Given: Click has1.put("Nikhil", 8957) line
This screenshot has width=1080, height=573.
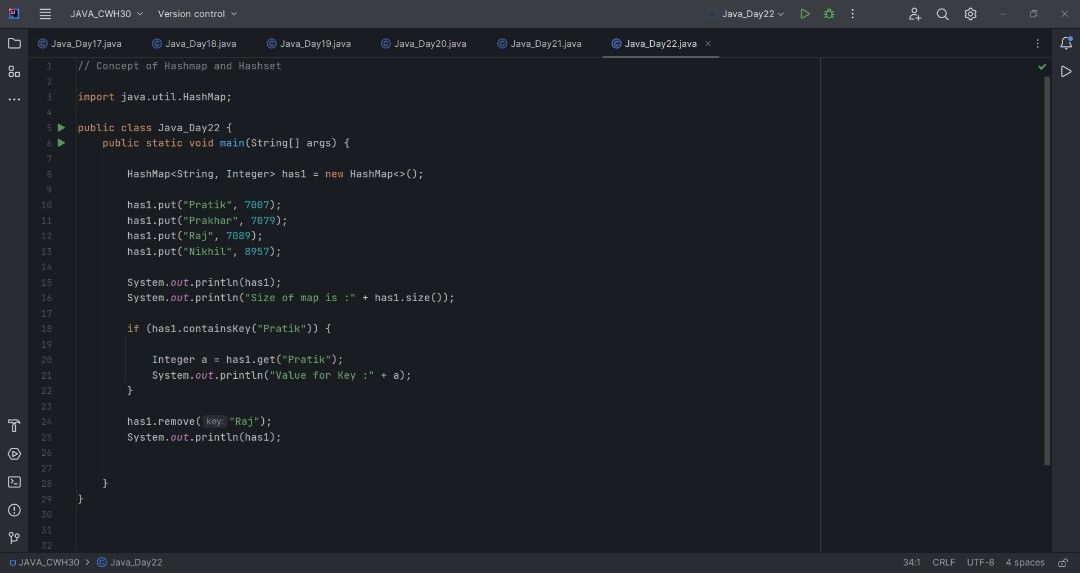Looking at the screenshot, I should pos(204,251).
